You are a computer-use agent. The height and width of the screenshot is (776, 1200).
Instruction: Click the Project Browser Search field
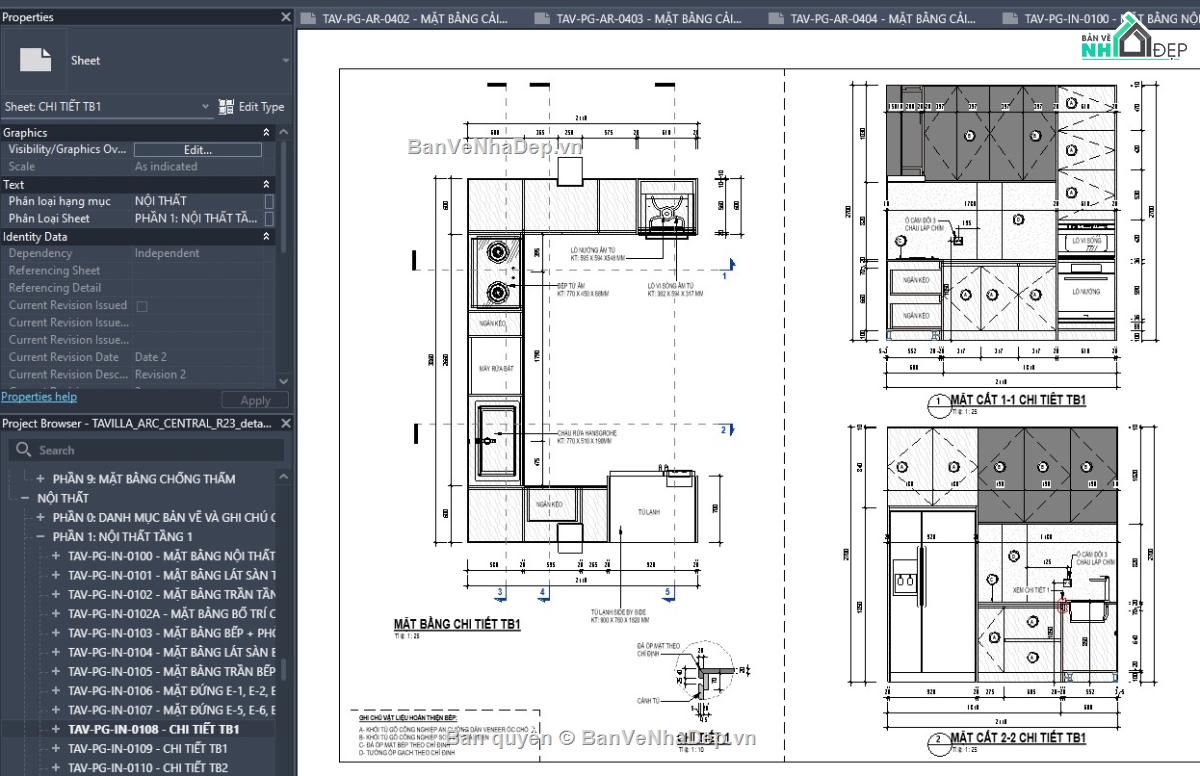pyautogui.click(x=144, y=450)
